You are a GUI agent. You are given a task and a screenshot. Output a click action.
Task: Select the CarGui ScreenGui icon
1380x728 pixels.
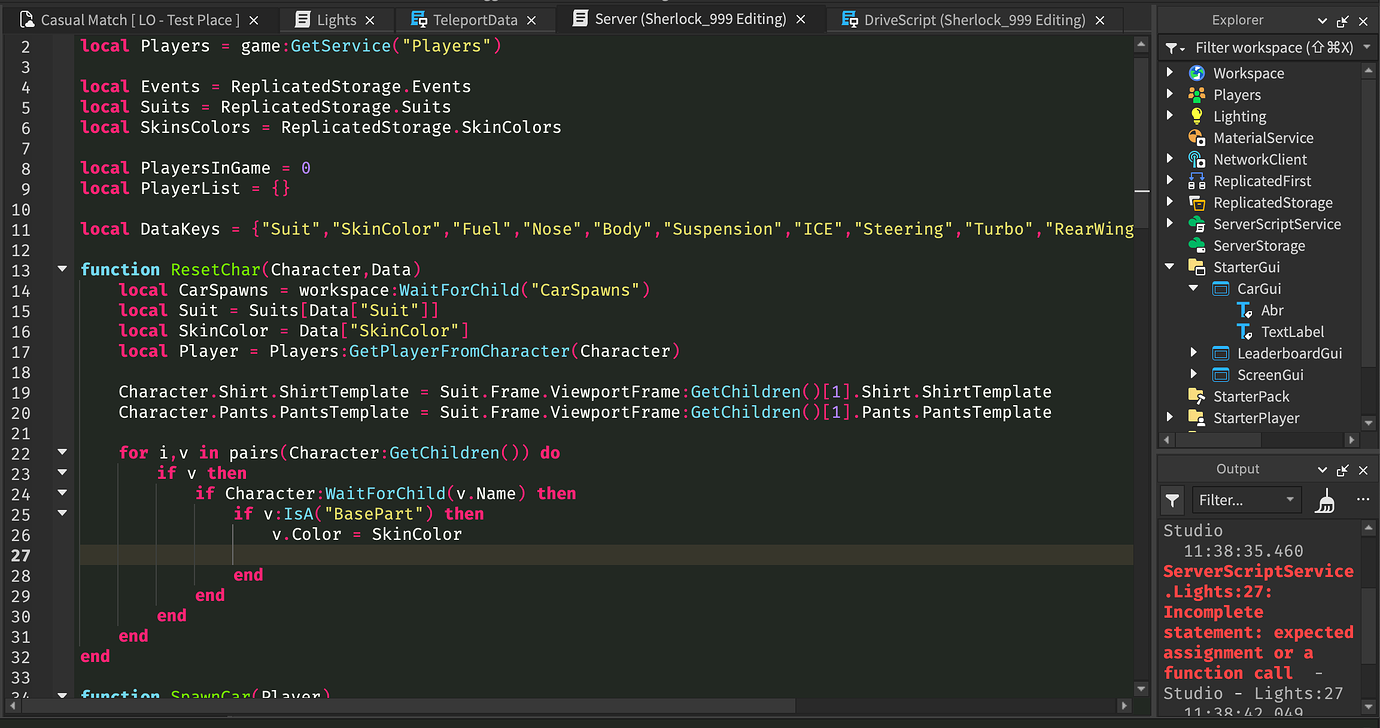point(1220,288)
